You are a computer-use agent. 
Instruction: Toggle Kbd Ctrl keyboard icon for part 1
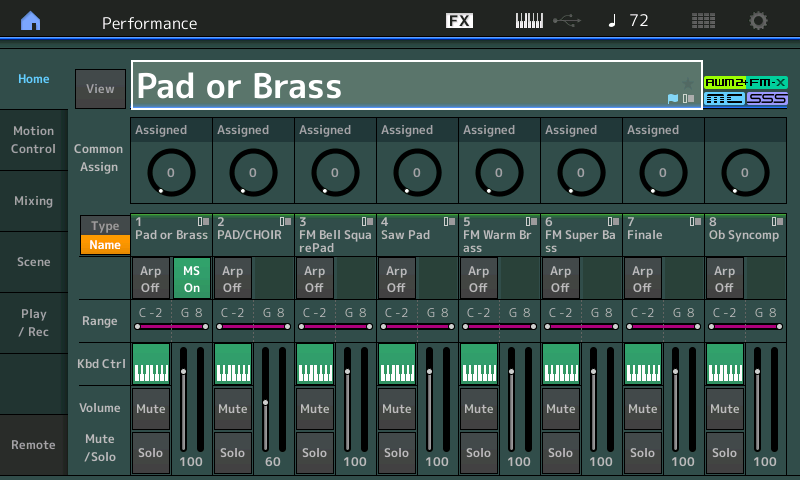[x=151, y=363]
